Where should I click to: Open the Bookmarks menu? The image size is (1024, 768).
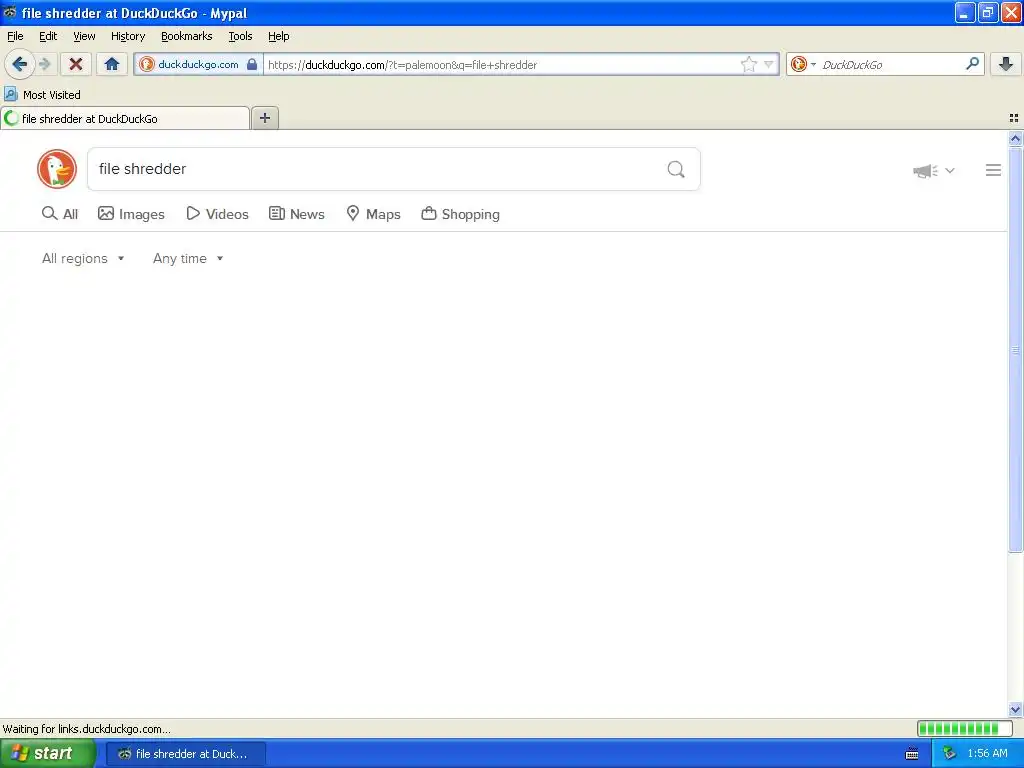coord(187,36)
